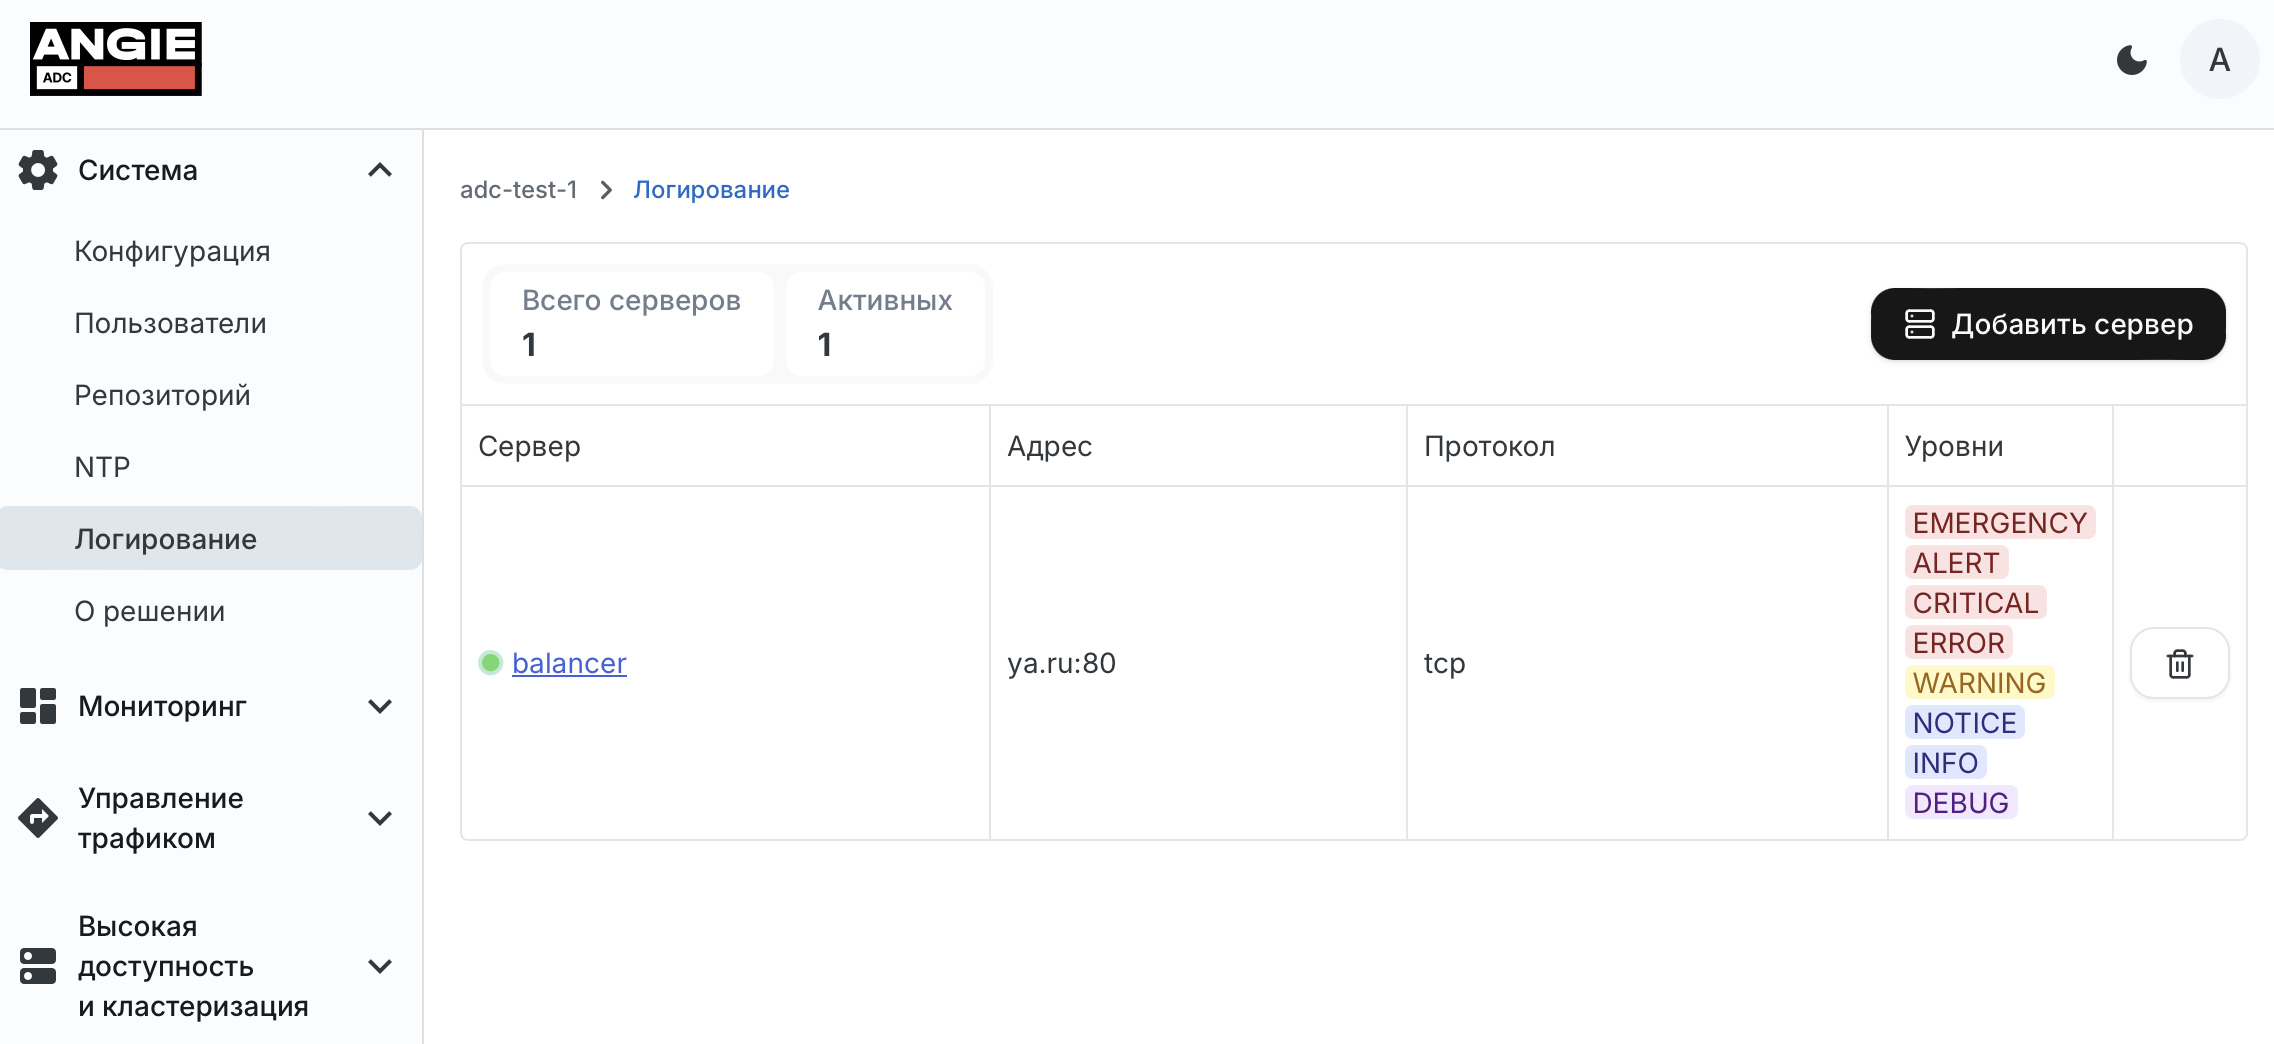The width and height of the screenshot is (2274, 1044).
Task: Open the user avatar menu
Action: tap(2219, 60)
